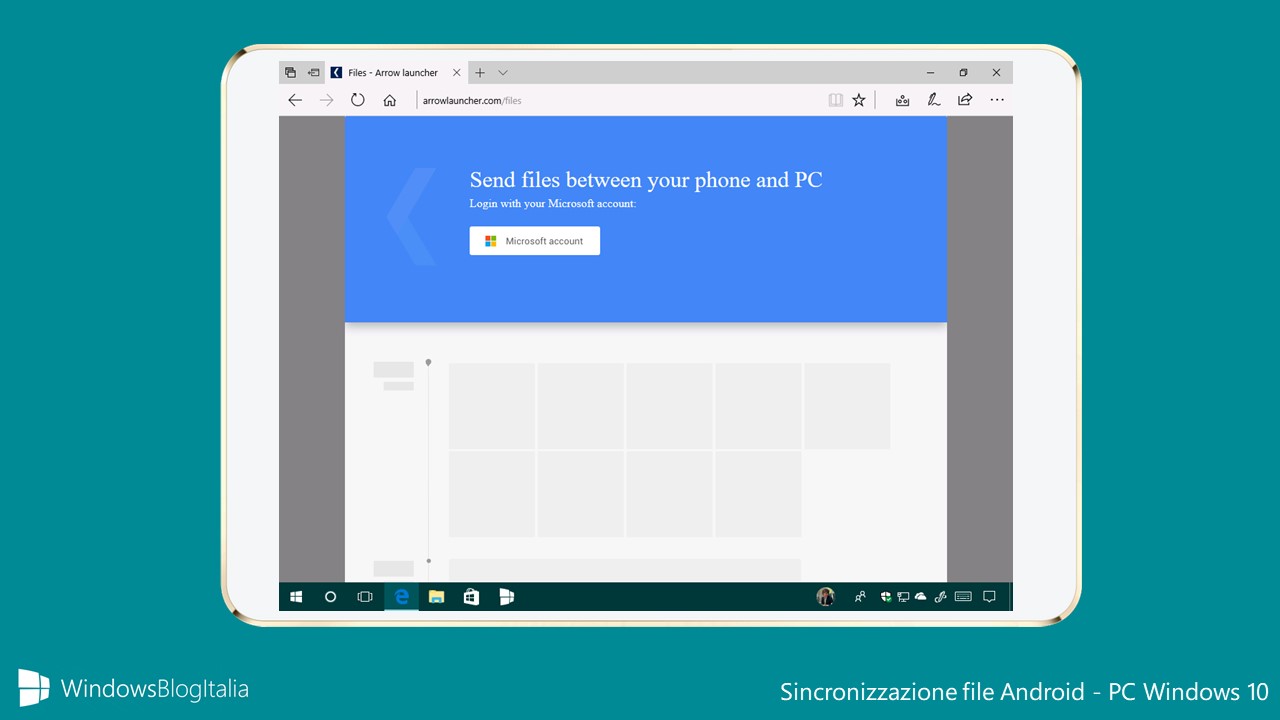Screen dimensions: 1280x720
Task: Close the Files - Arrow launcher tab
Action: [x=457, y=73]
